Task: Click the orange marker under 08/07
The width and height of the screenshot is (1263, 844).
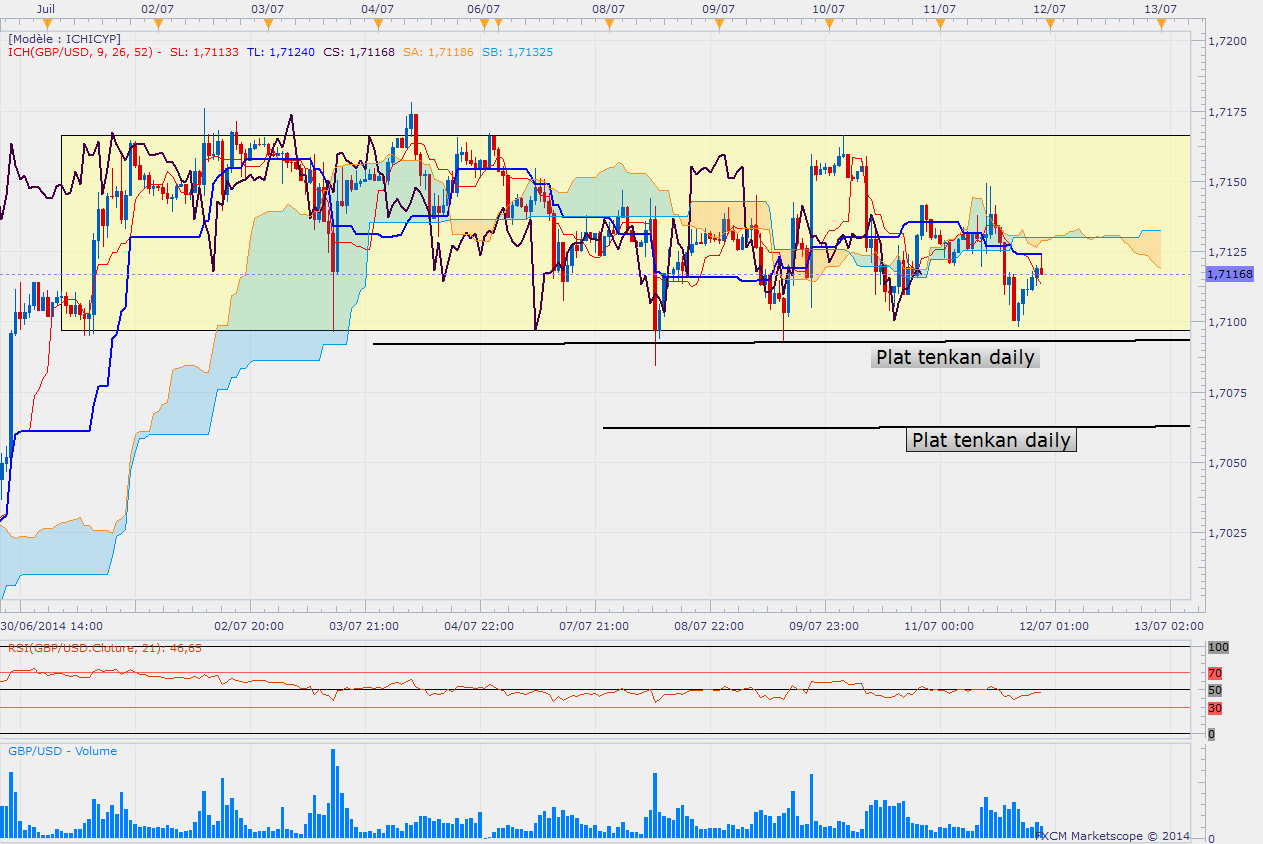Action: (x=609, y=22)
